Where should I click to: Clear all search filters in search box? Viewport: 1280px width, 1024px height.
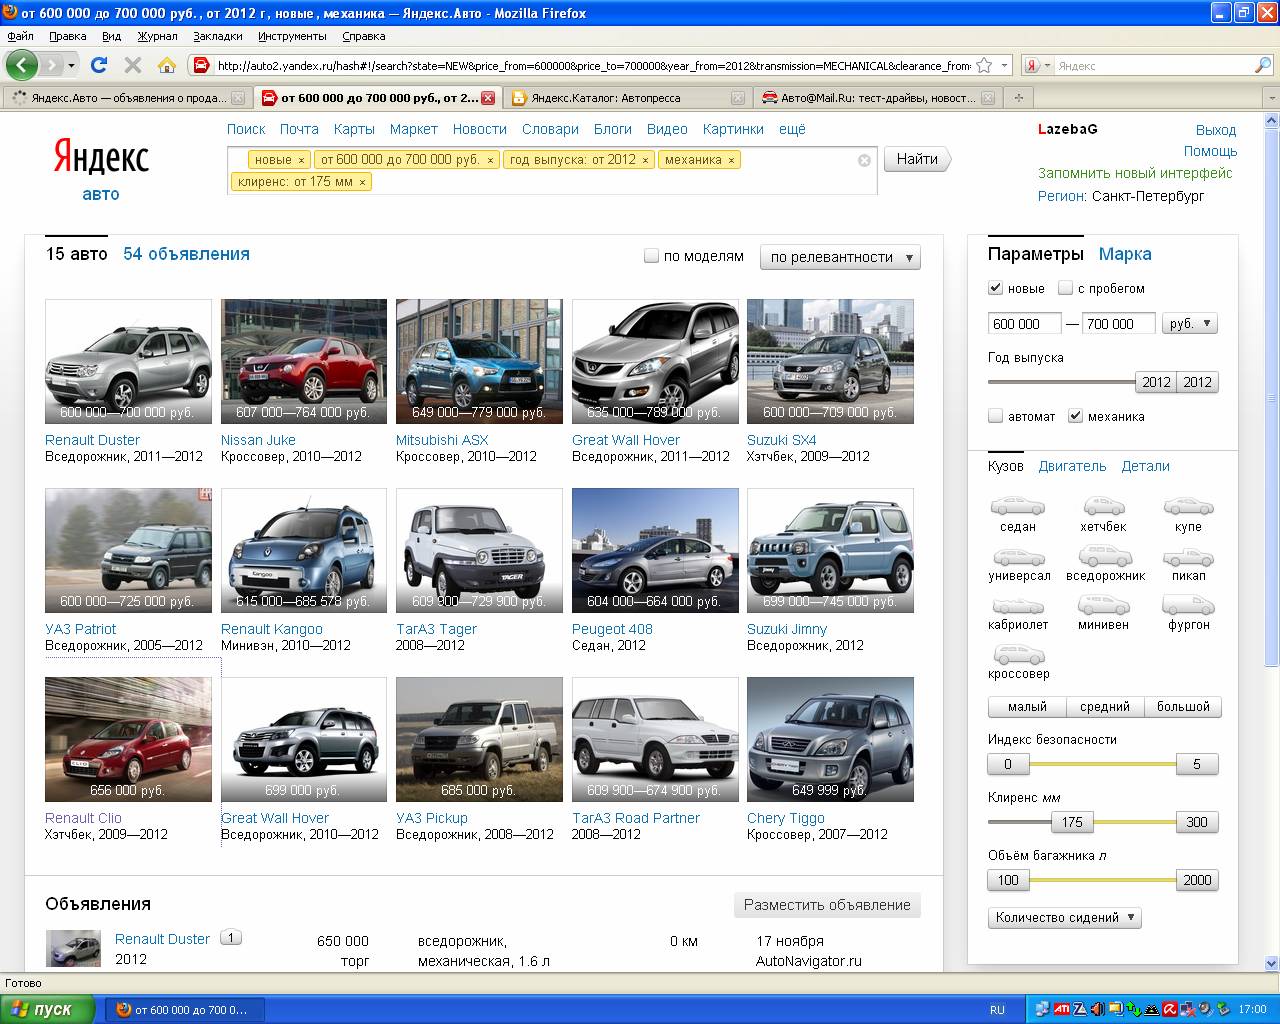(x=864, y=160)
